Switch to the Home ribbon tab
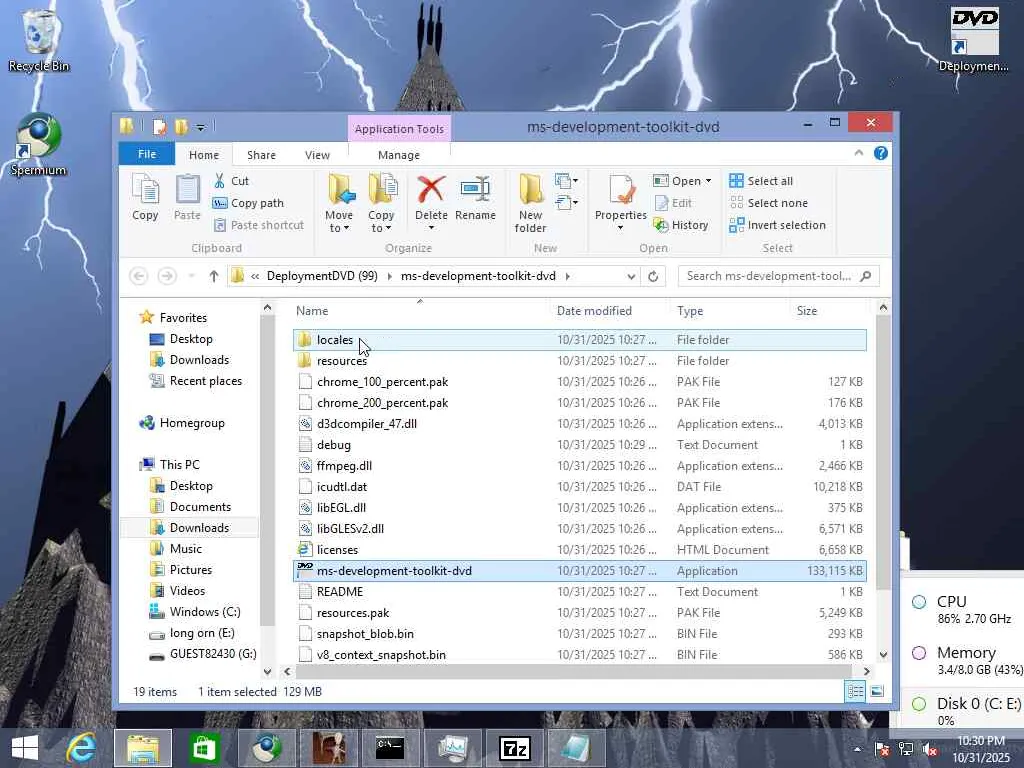This screenshot has height=768, width=1024. tap(204, 155)
